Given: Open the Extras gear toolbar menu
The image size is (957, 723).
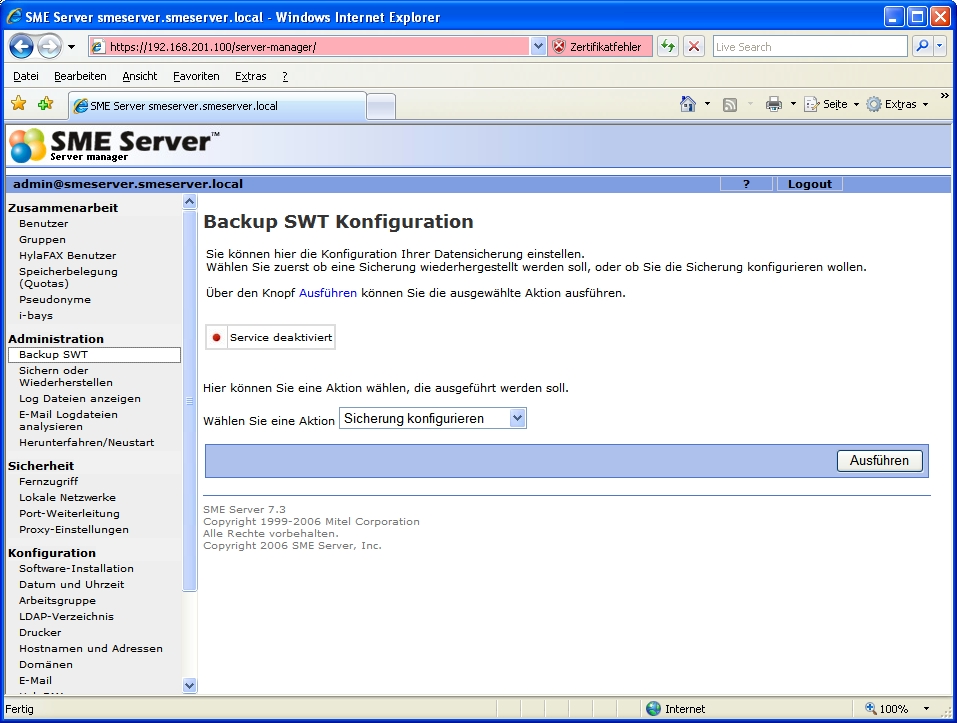Looking at the screenshot, I should pos(897,104).
